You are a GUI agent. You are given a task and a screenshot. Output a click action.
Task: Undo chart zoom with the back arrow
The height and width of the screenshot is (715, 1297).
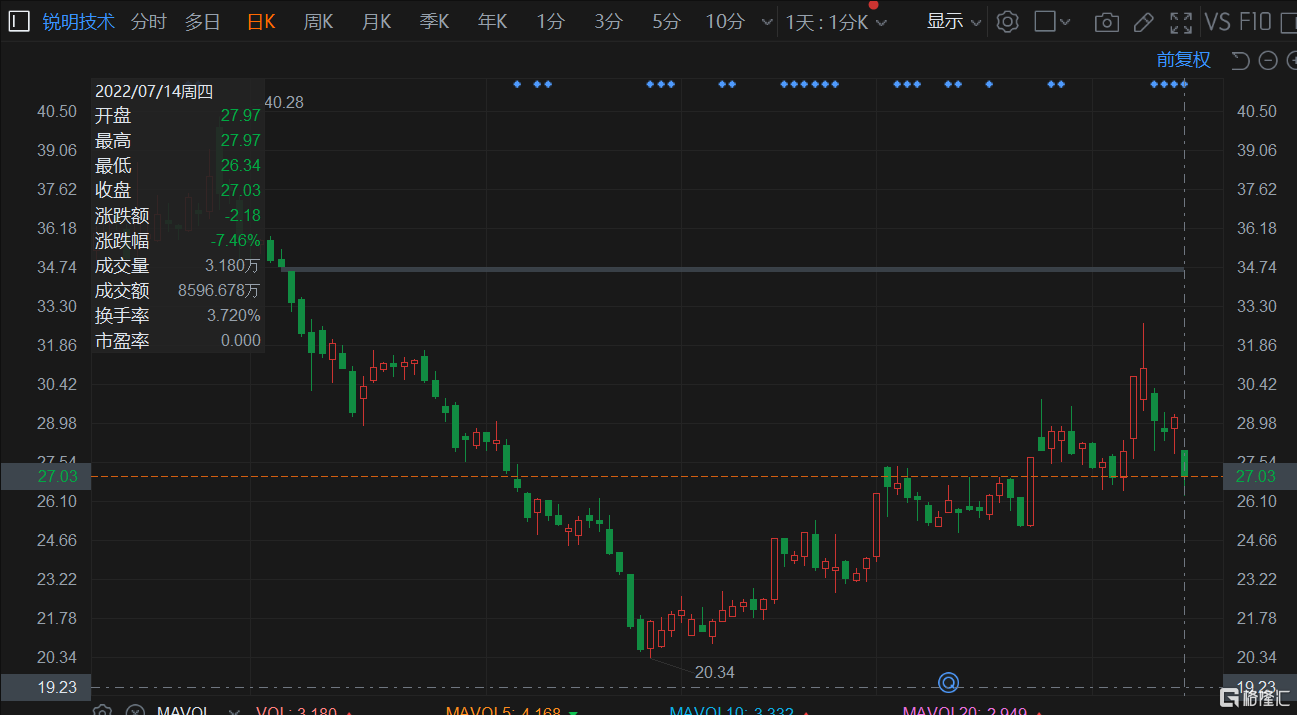[x=1240, y=60]
